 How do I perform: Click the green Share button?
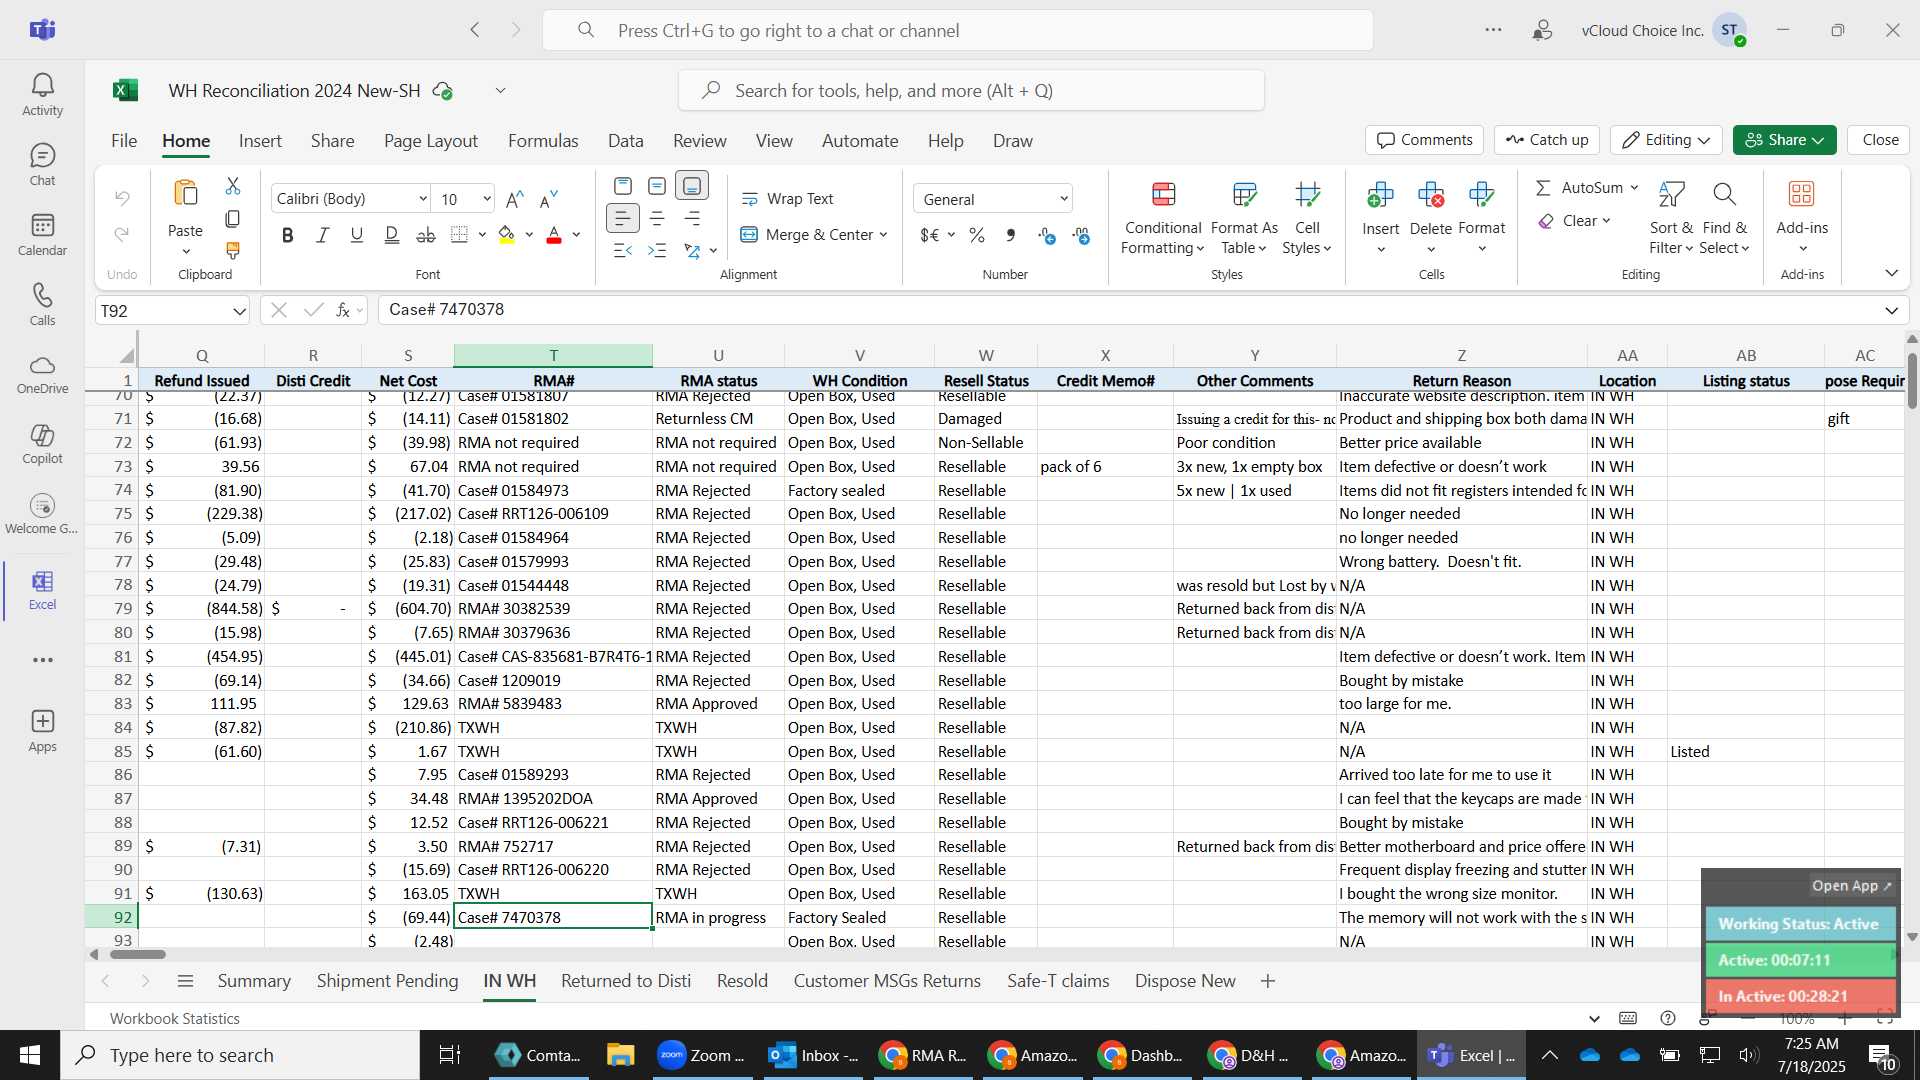click(1784, 140)
